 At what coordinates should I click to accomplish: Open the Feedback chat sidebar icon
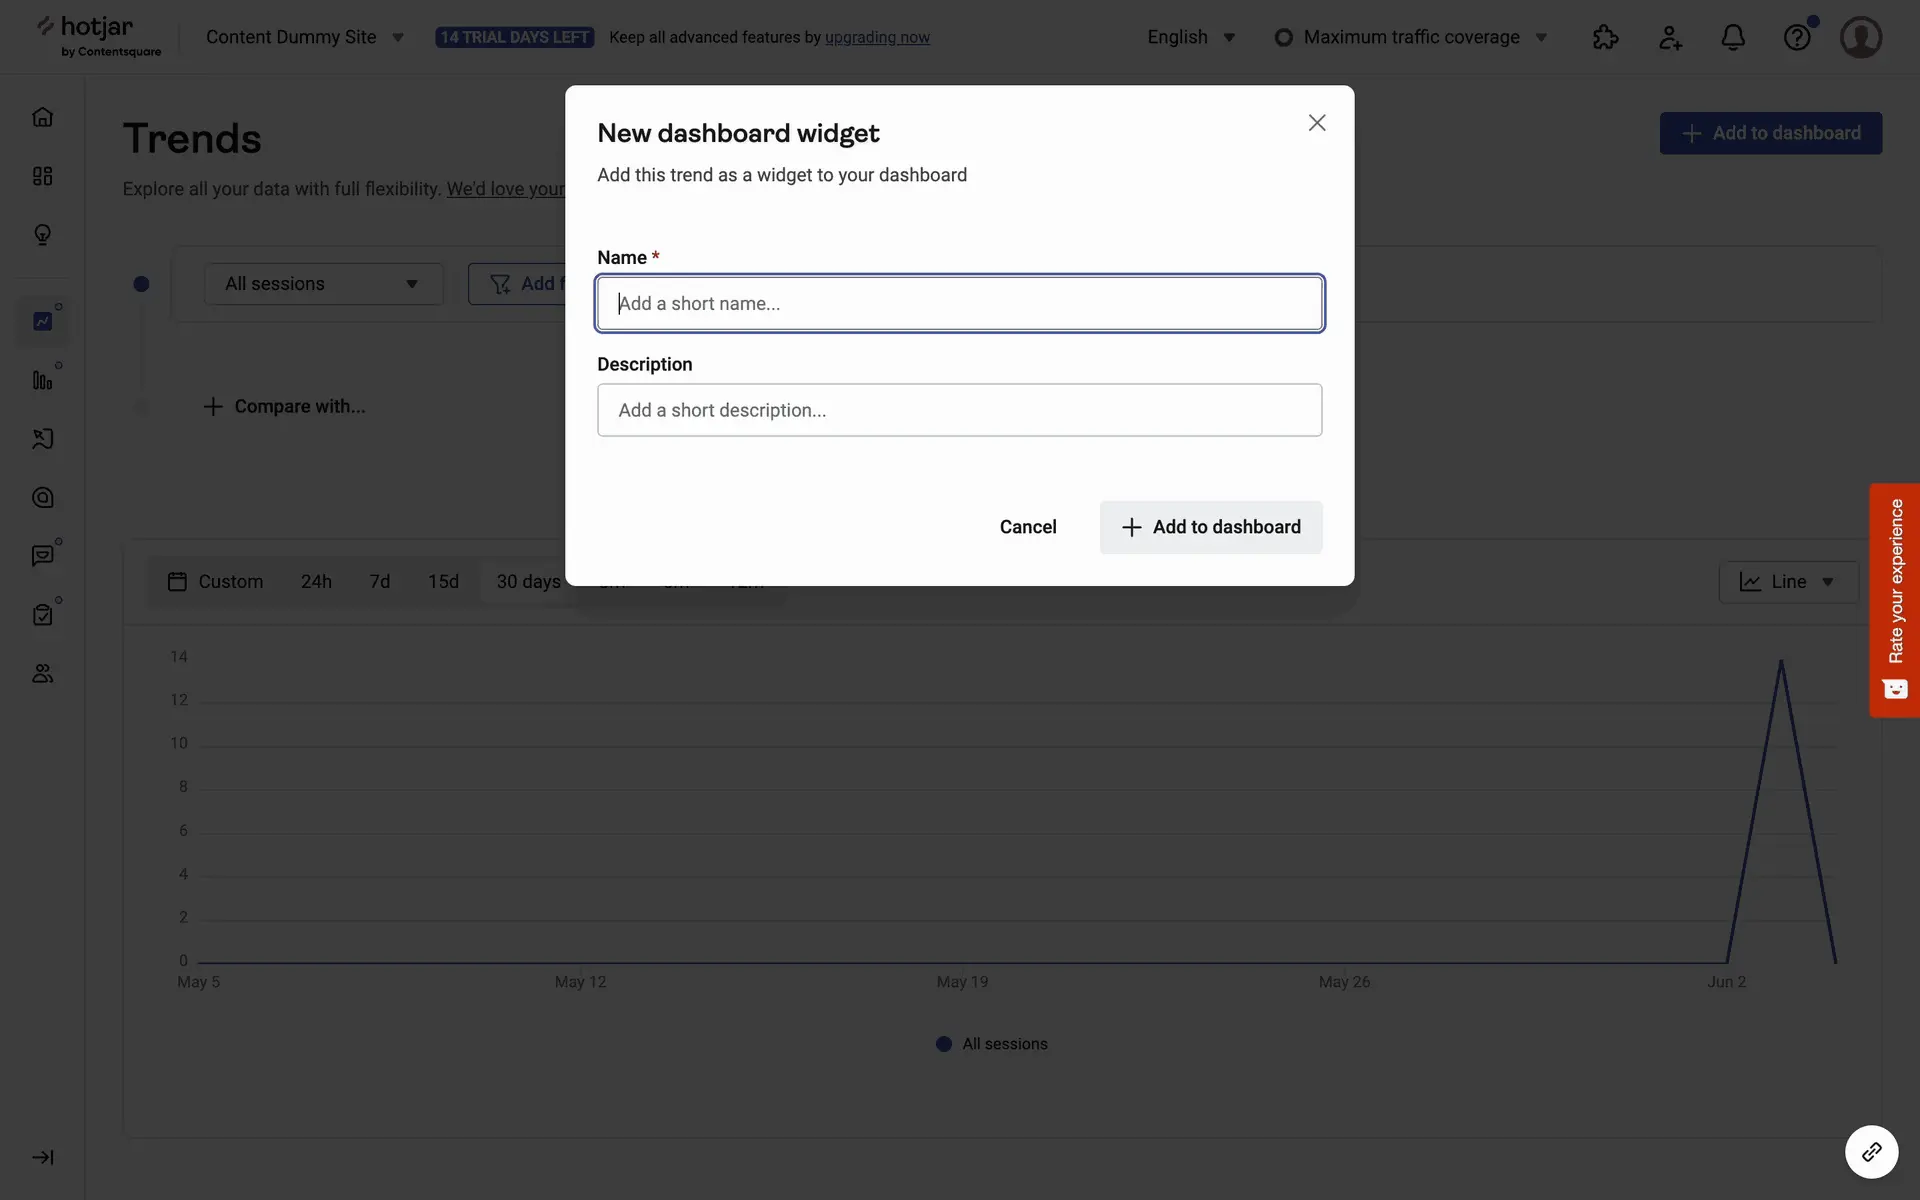tap(42, 556)
